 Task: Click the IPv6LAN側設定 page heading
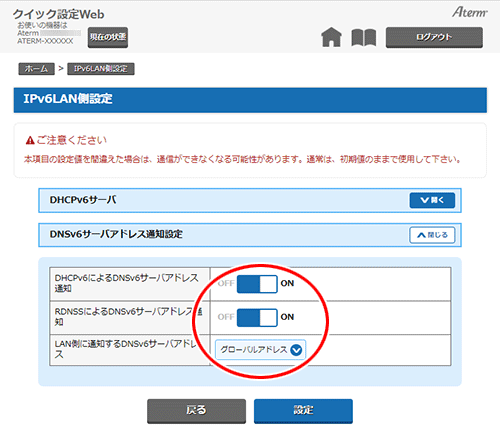(x=68, y=99)
